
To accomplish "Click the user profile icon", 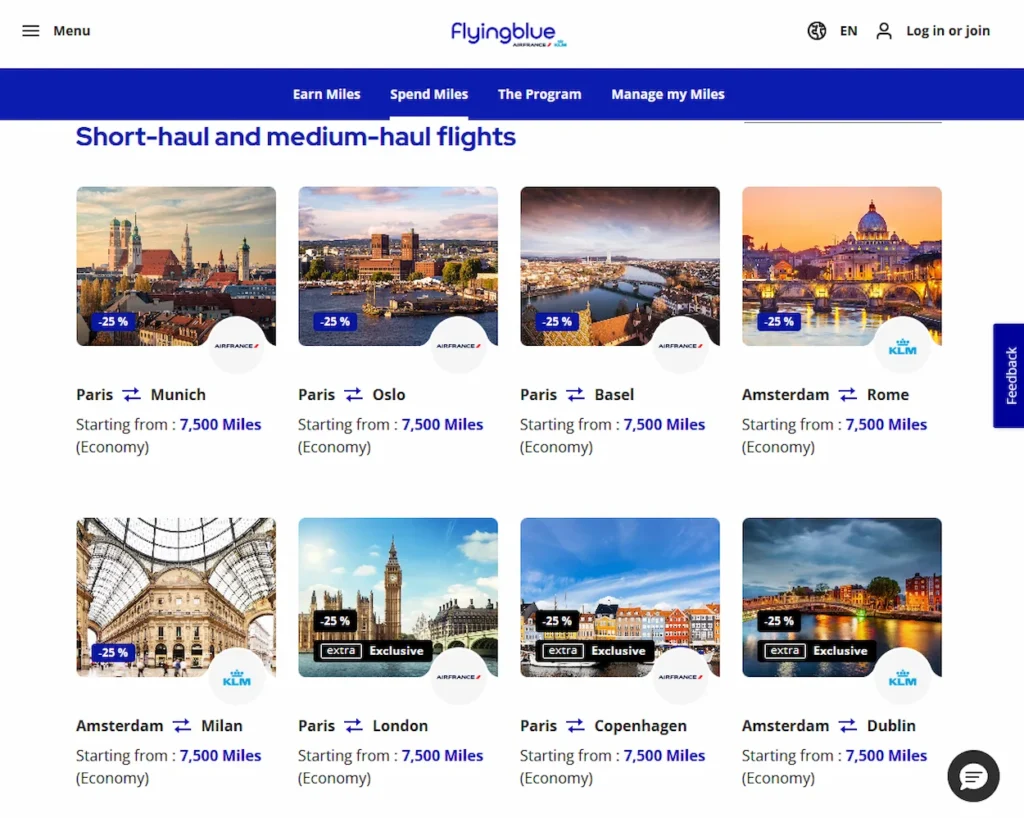I will pos(884,31).
